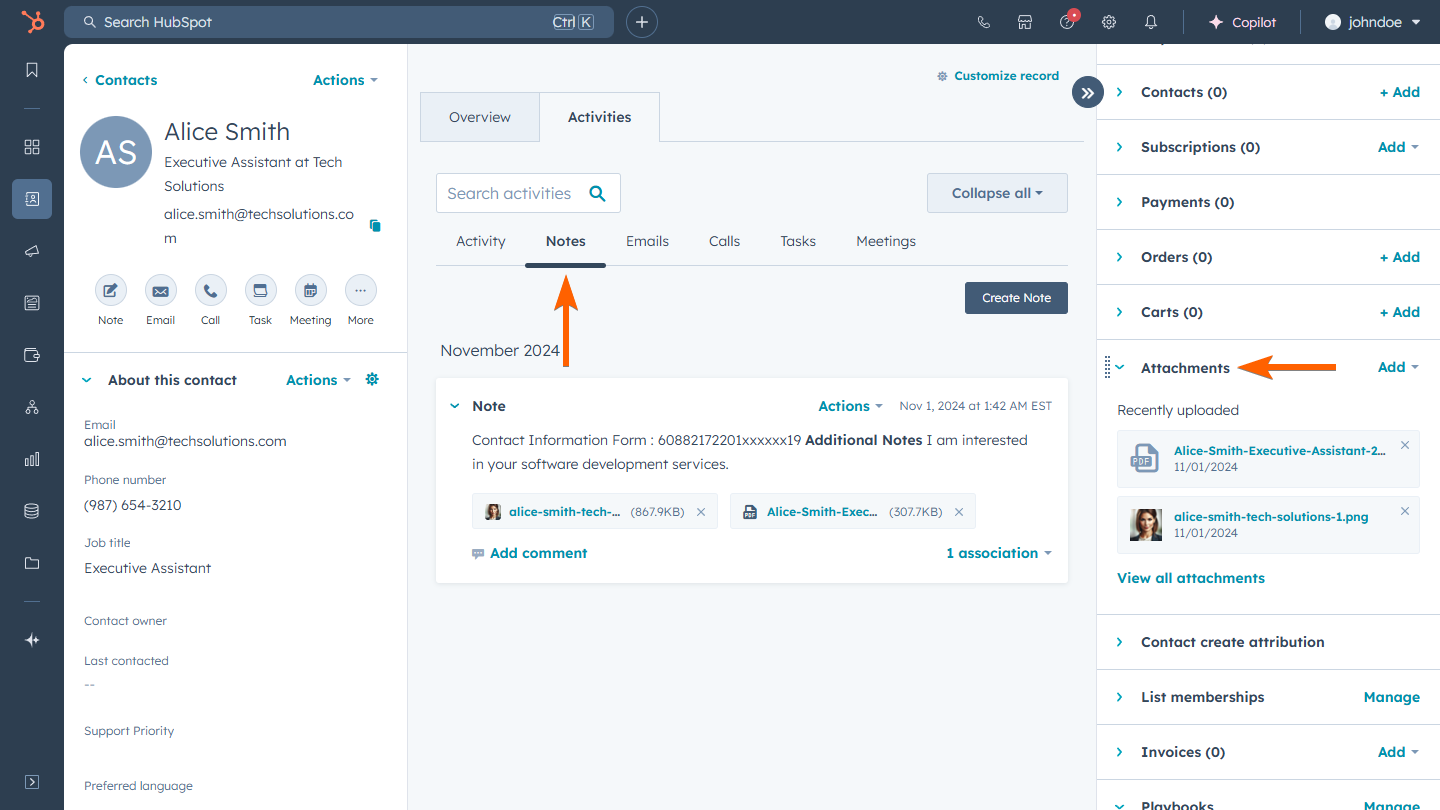Open the CRM contacts icon in sidebar

[32, 199]
